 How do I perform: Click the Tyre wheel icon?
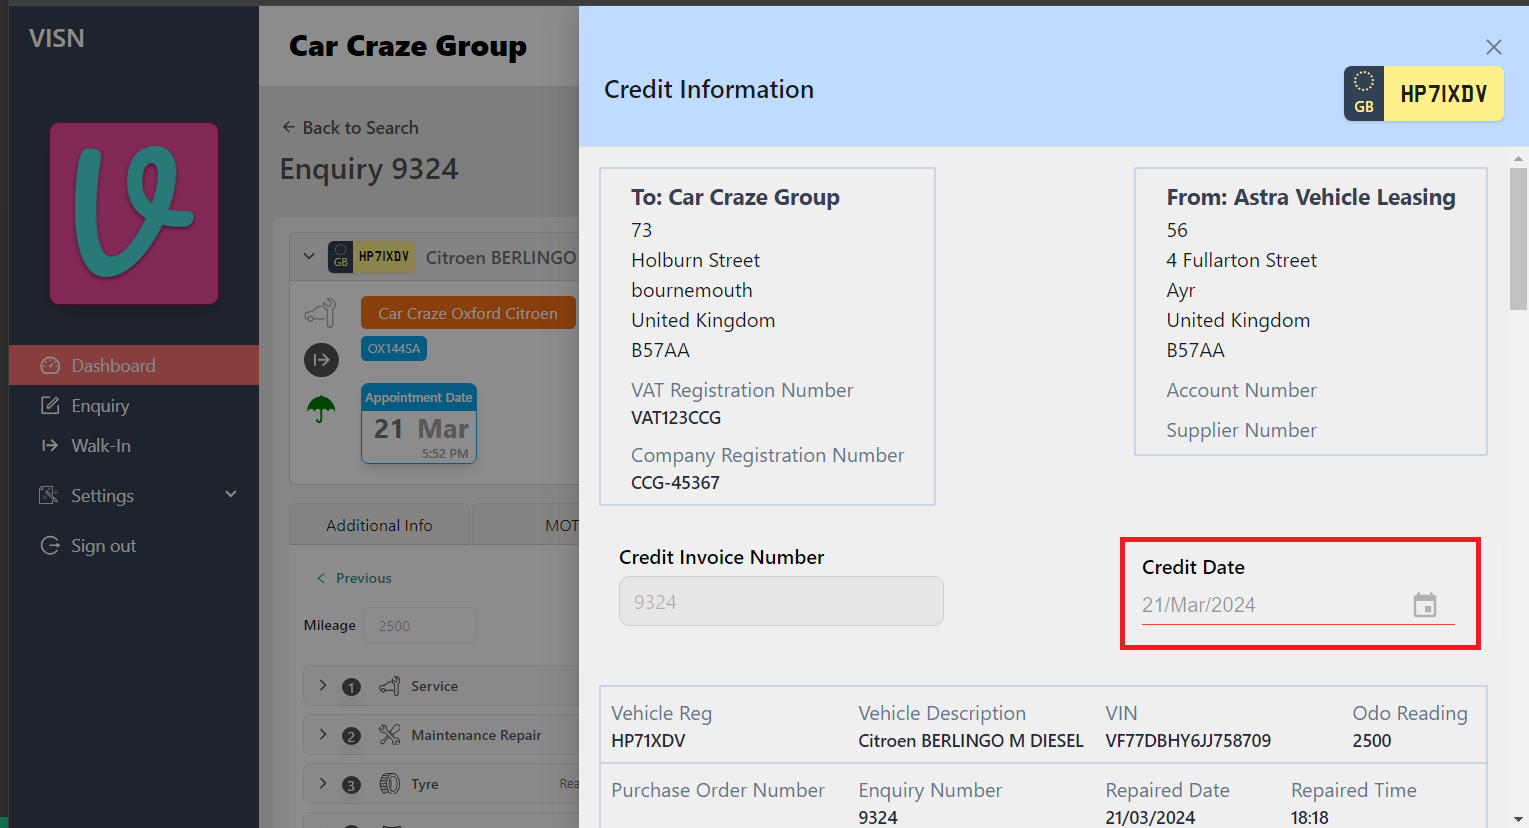[390, 784]
